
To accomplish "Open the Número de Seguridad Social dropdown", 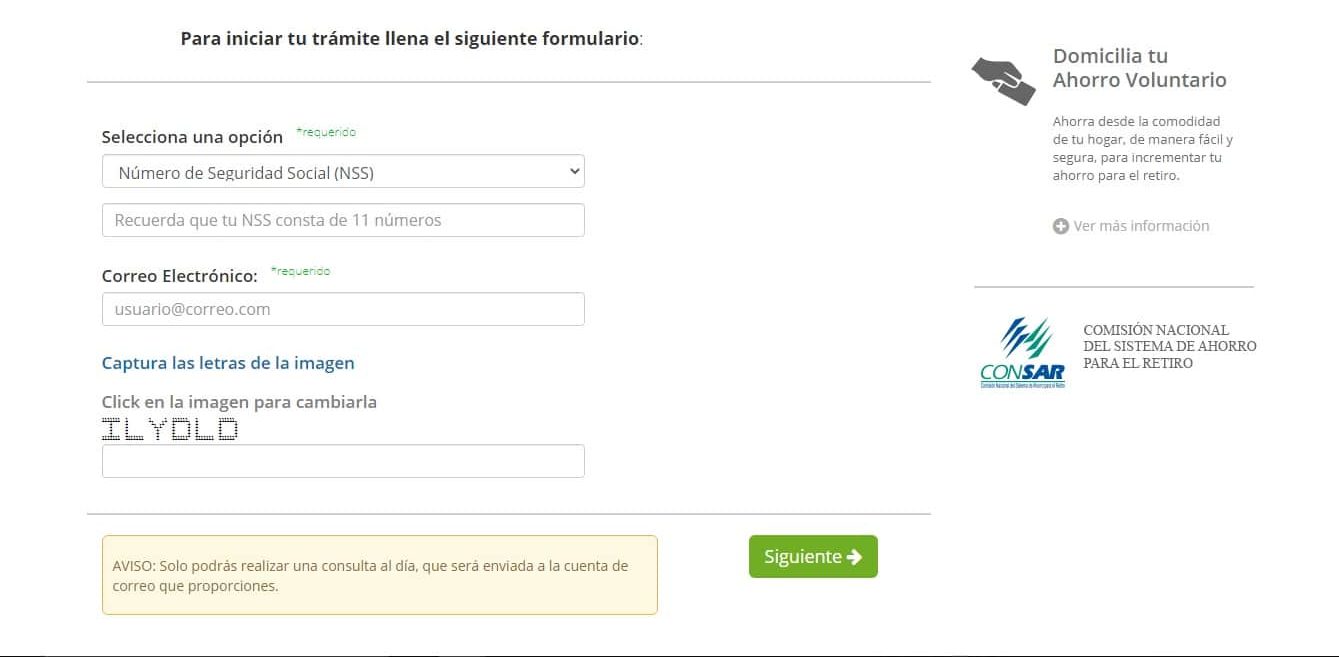I will [x=343, y=171].
